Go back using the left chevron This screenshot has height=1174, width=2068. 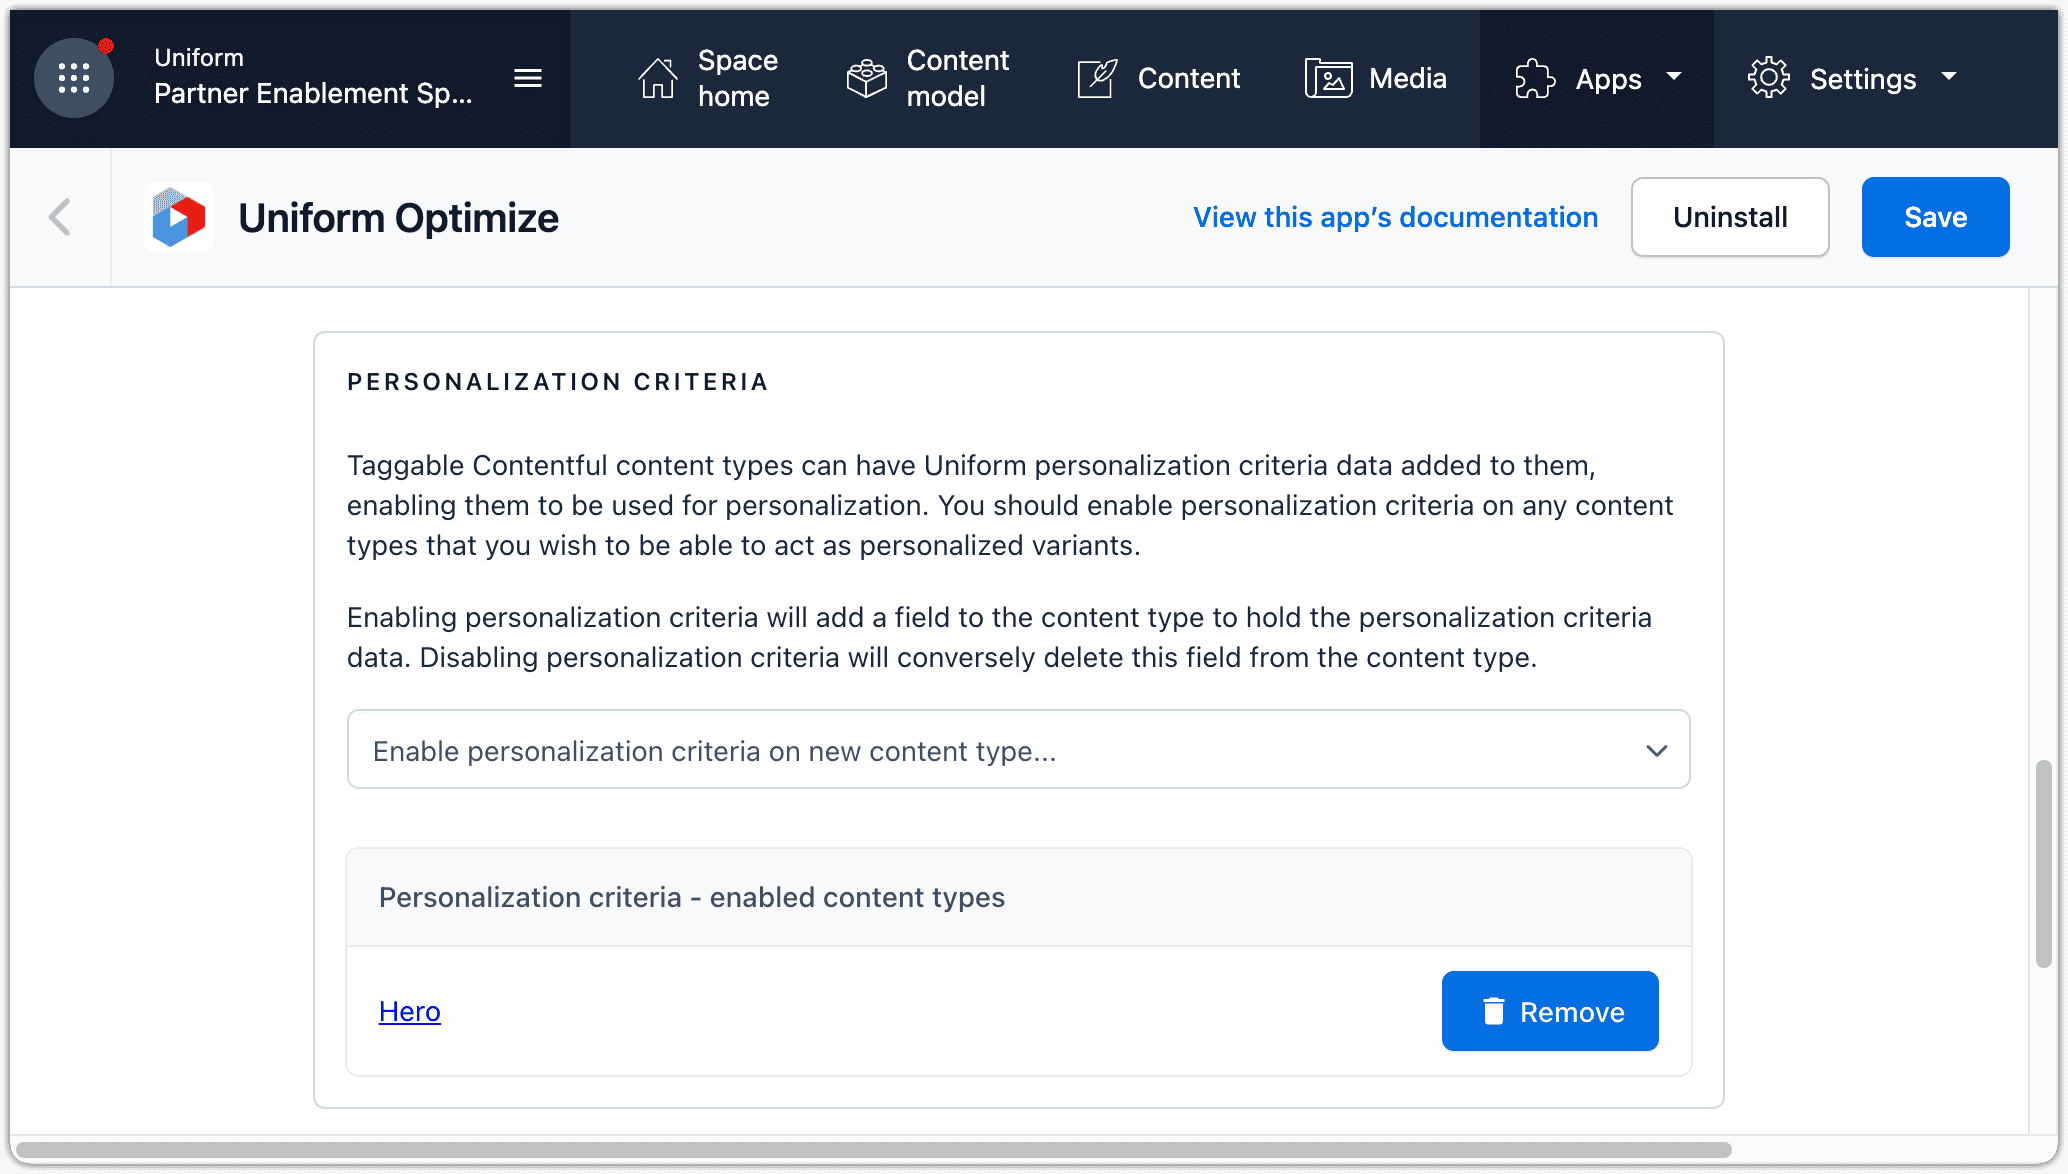[x=60, y=217]
